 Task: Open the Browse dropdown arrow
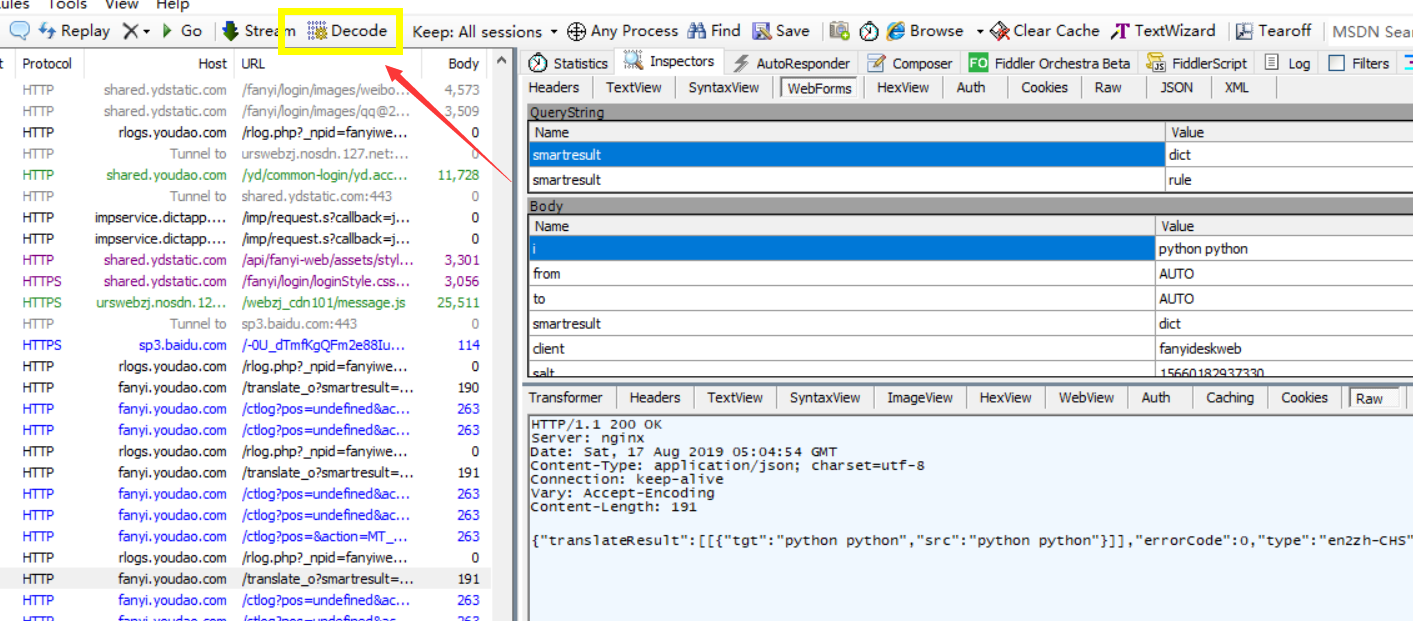[x=979, y=32]
